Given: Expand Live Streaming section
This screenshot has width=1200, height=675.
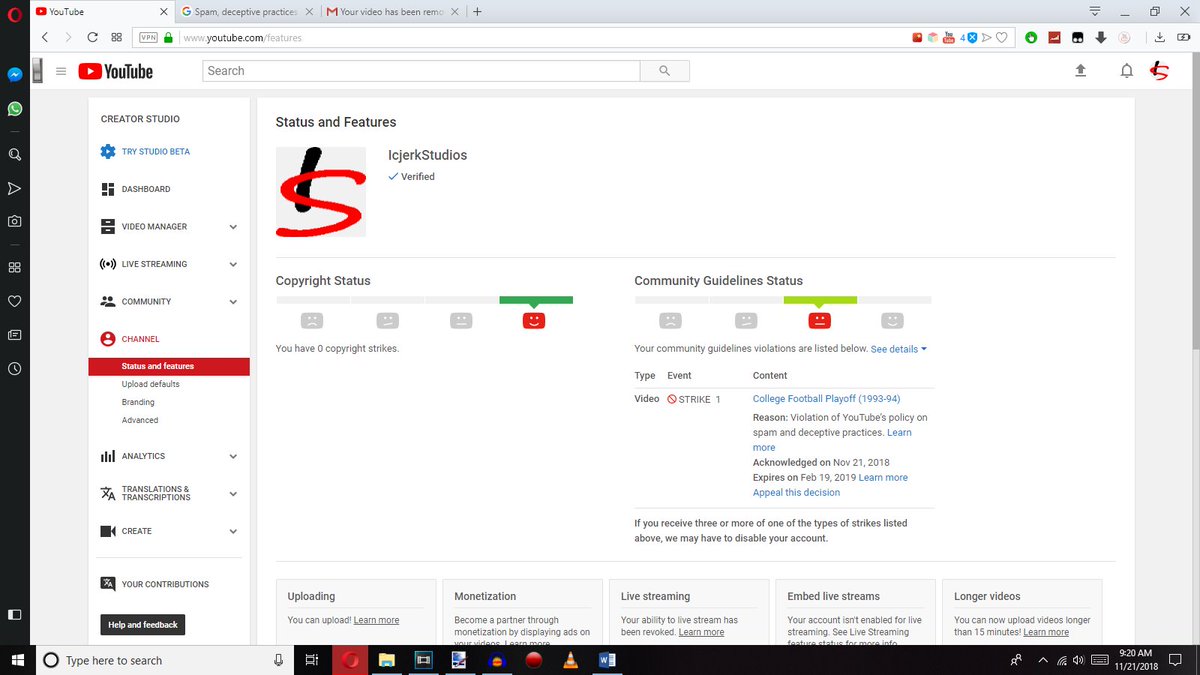Looking at the screenshot, I should (x=233, y=264).
